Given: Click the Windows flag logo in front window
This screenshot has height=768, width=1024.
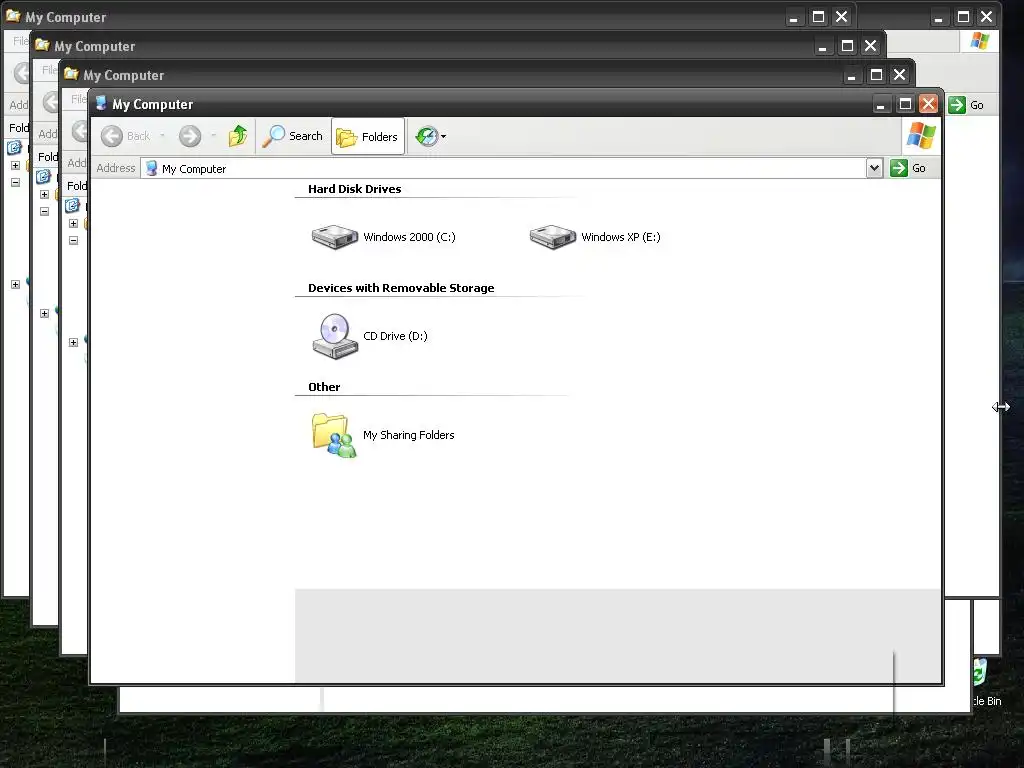Looking at the screenshot, I should [x=921, y=135].
